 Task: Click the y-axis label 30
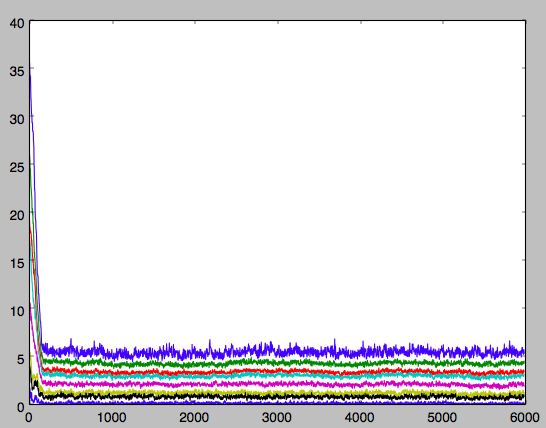point(17,119)
